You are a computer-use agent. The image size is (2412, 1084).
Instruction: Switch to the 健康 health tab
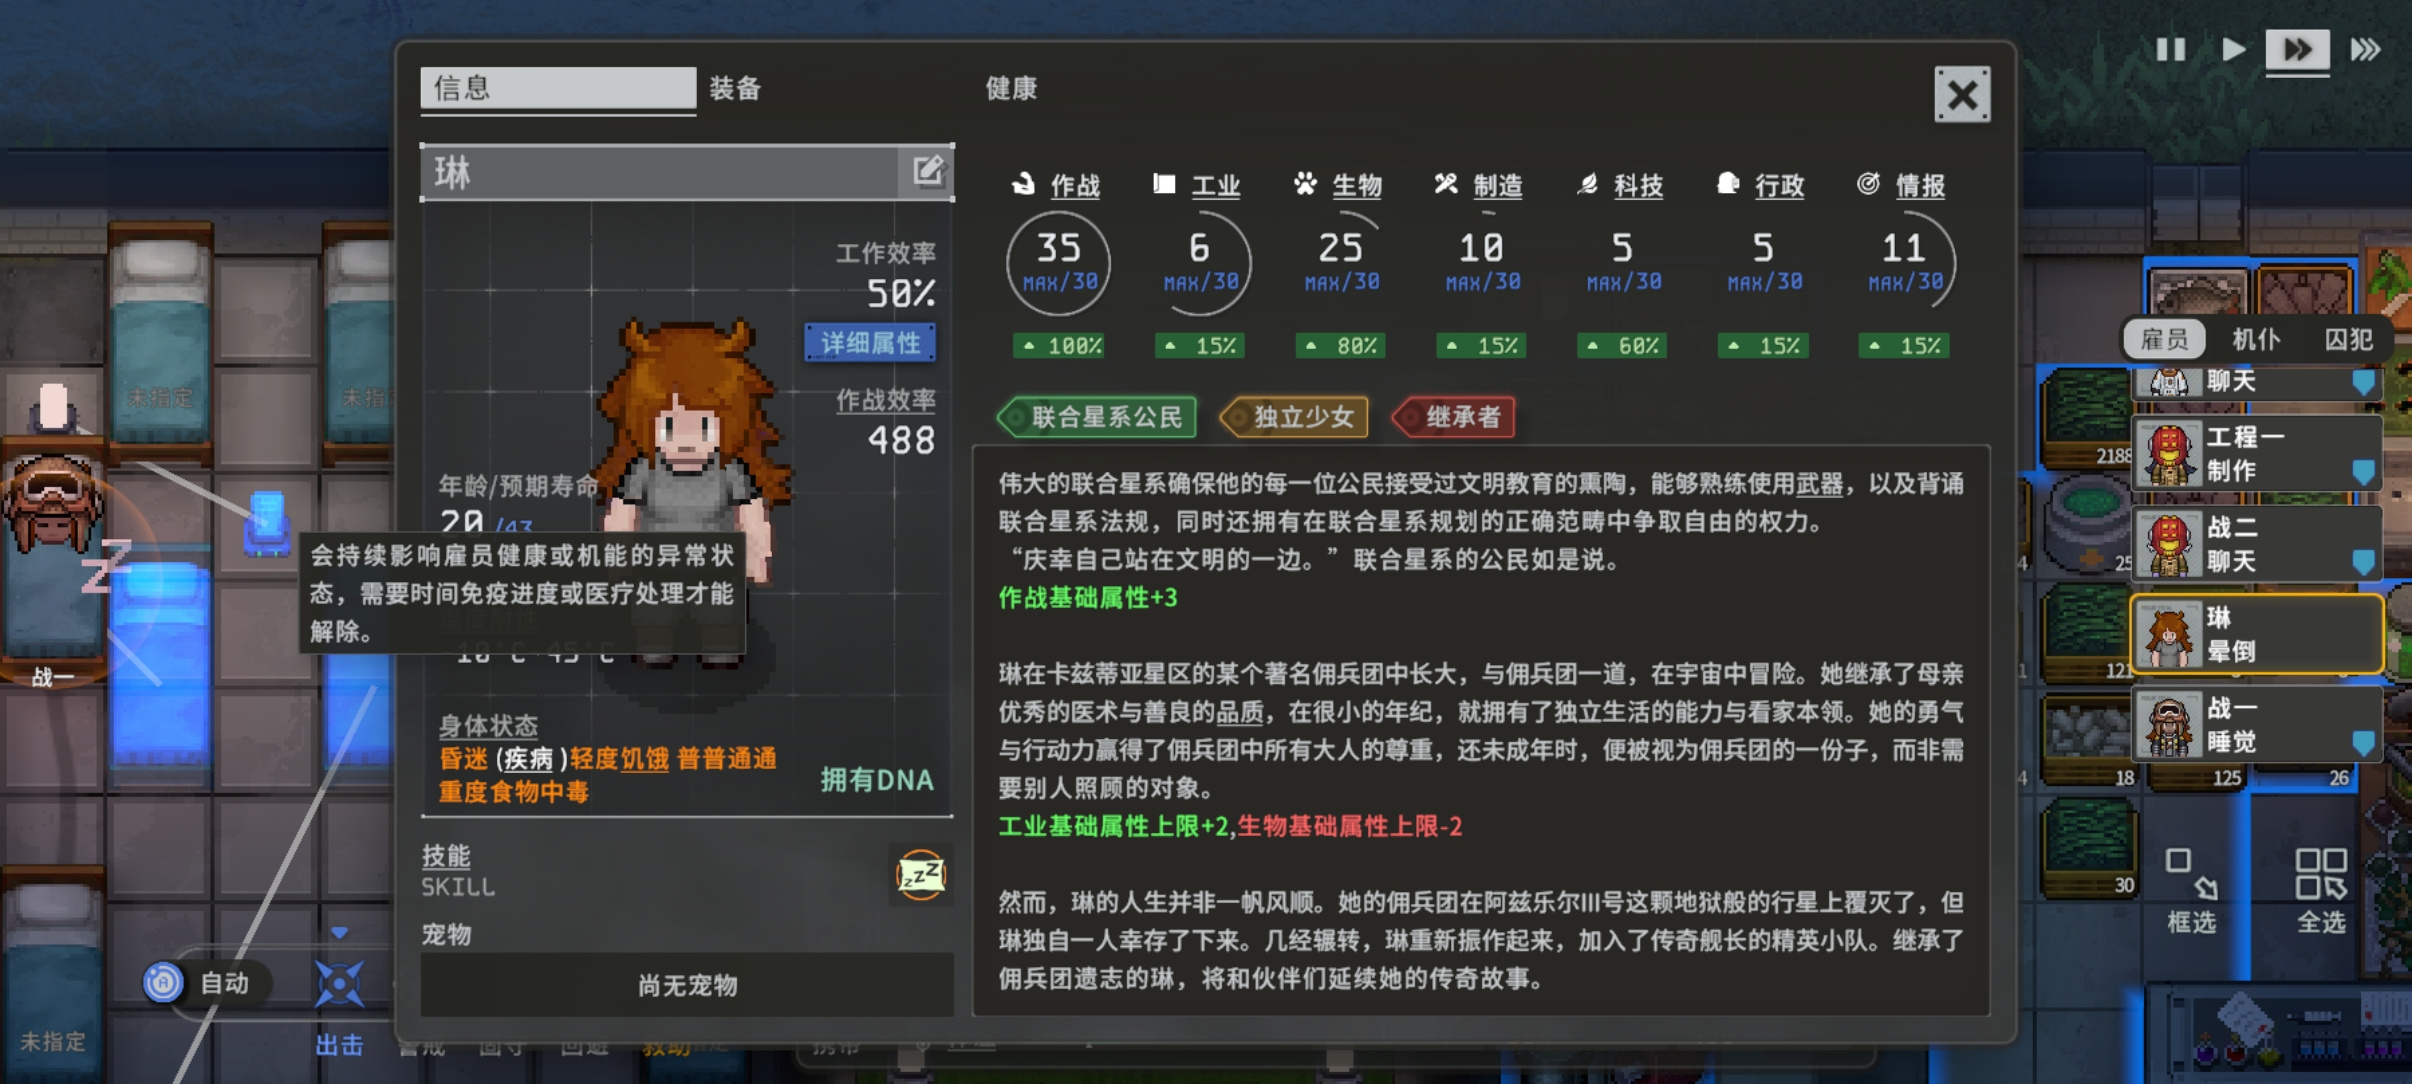pos(1011,89)
